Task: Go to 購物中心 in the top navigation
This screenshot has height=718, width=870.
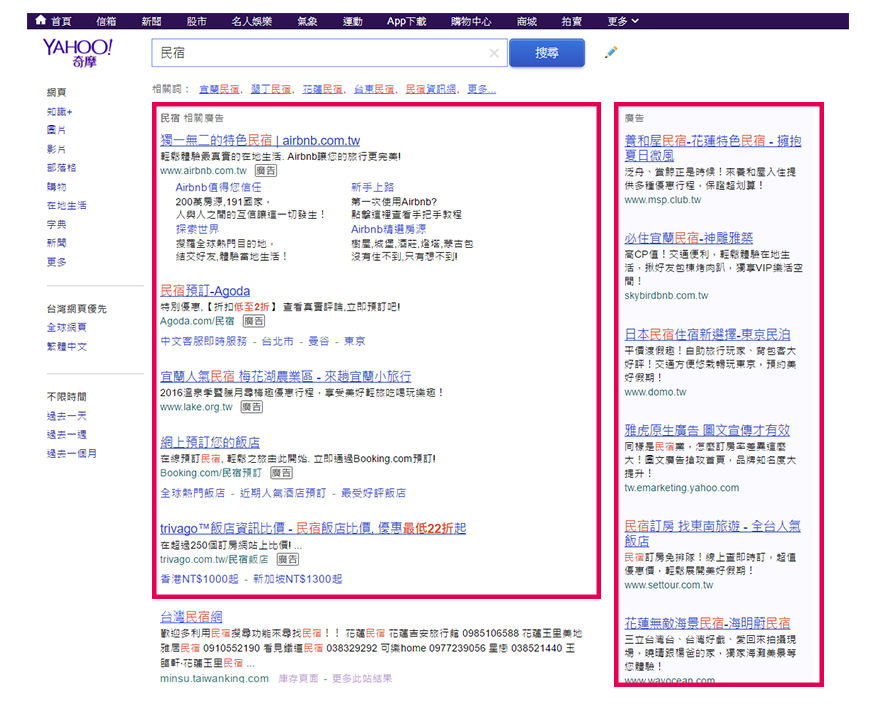Action: [x=471, y=21]
